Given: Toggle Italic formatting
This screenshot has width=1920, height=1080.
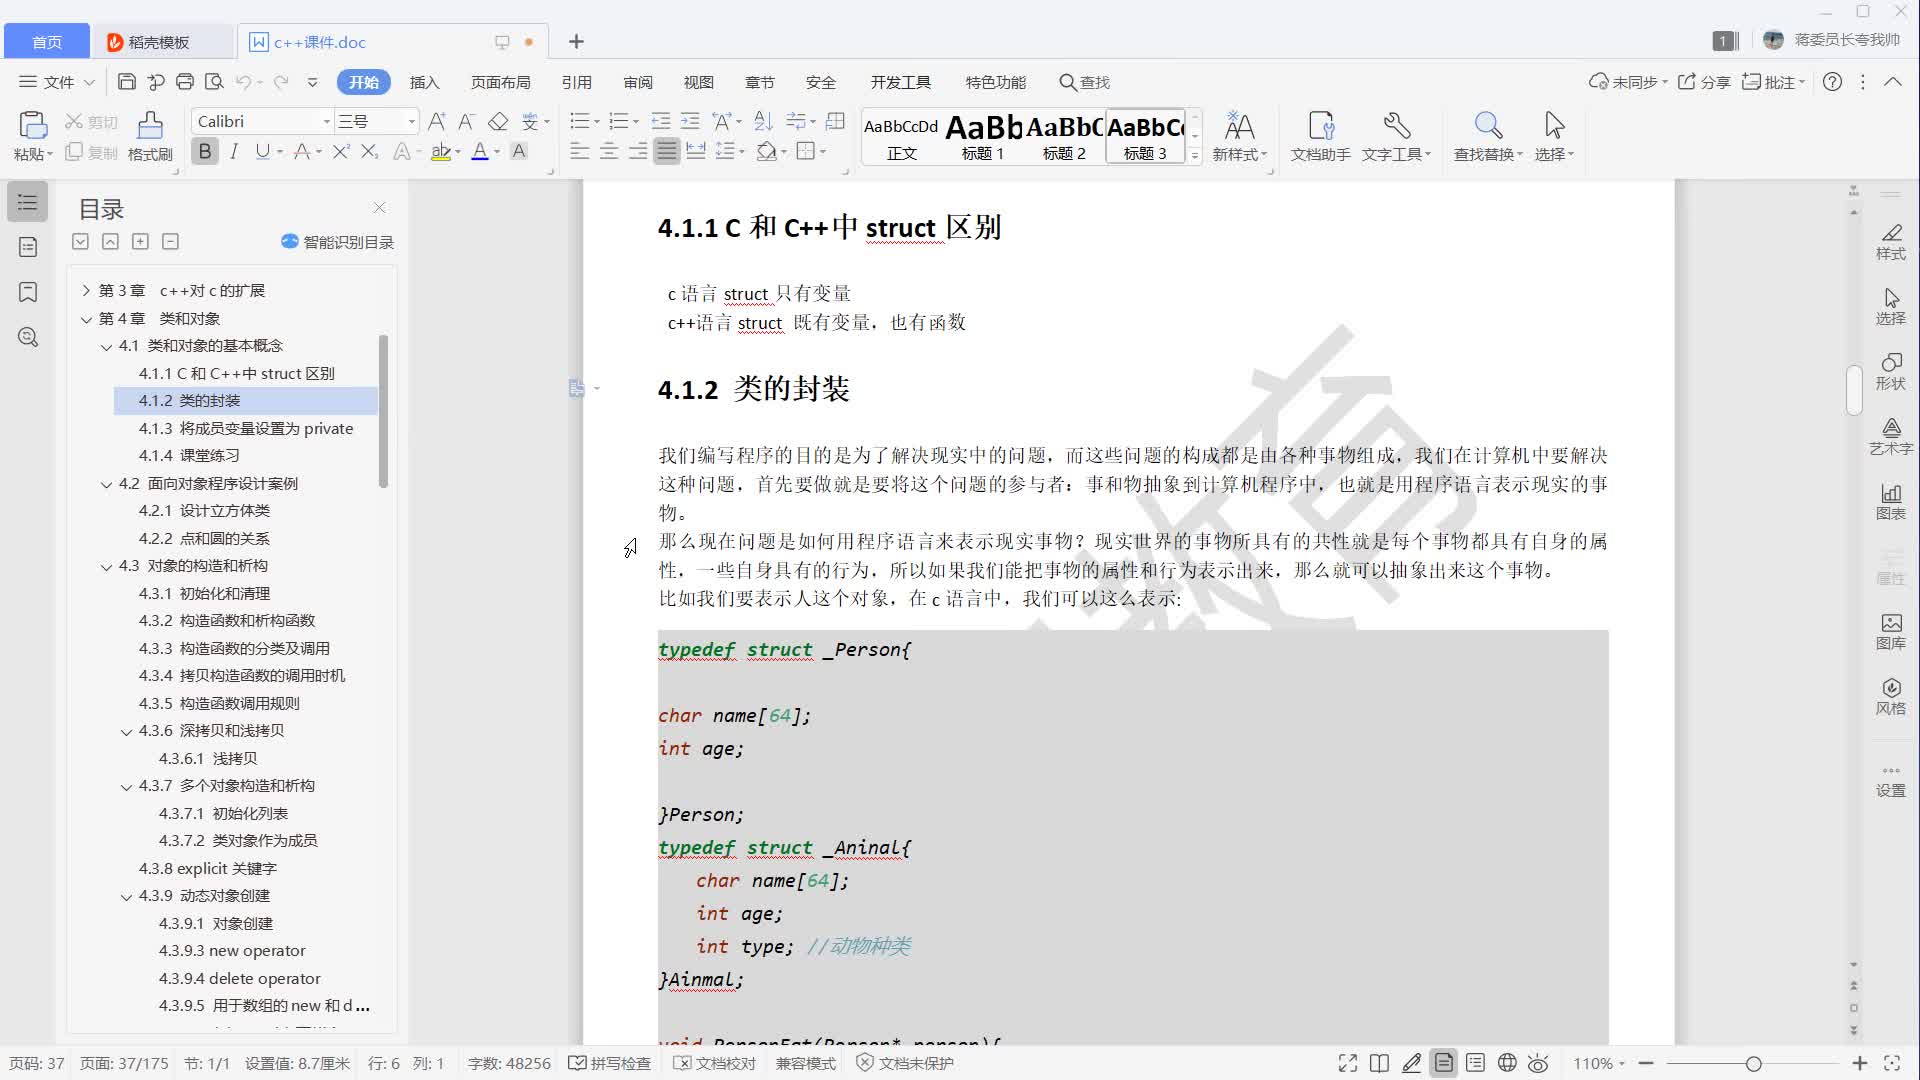Looking at the screenshot, I should click(x=234, y=151).
